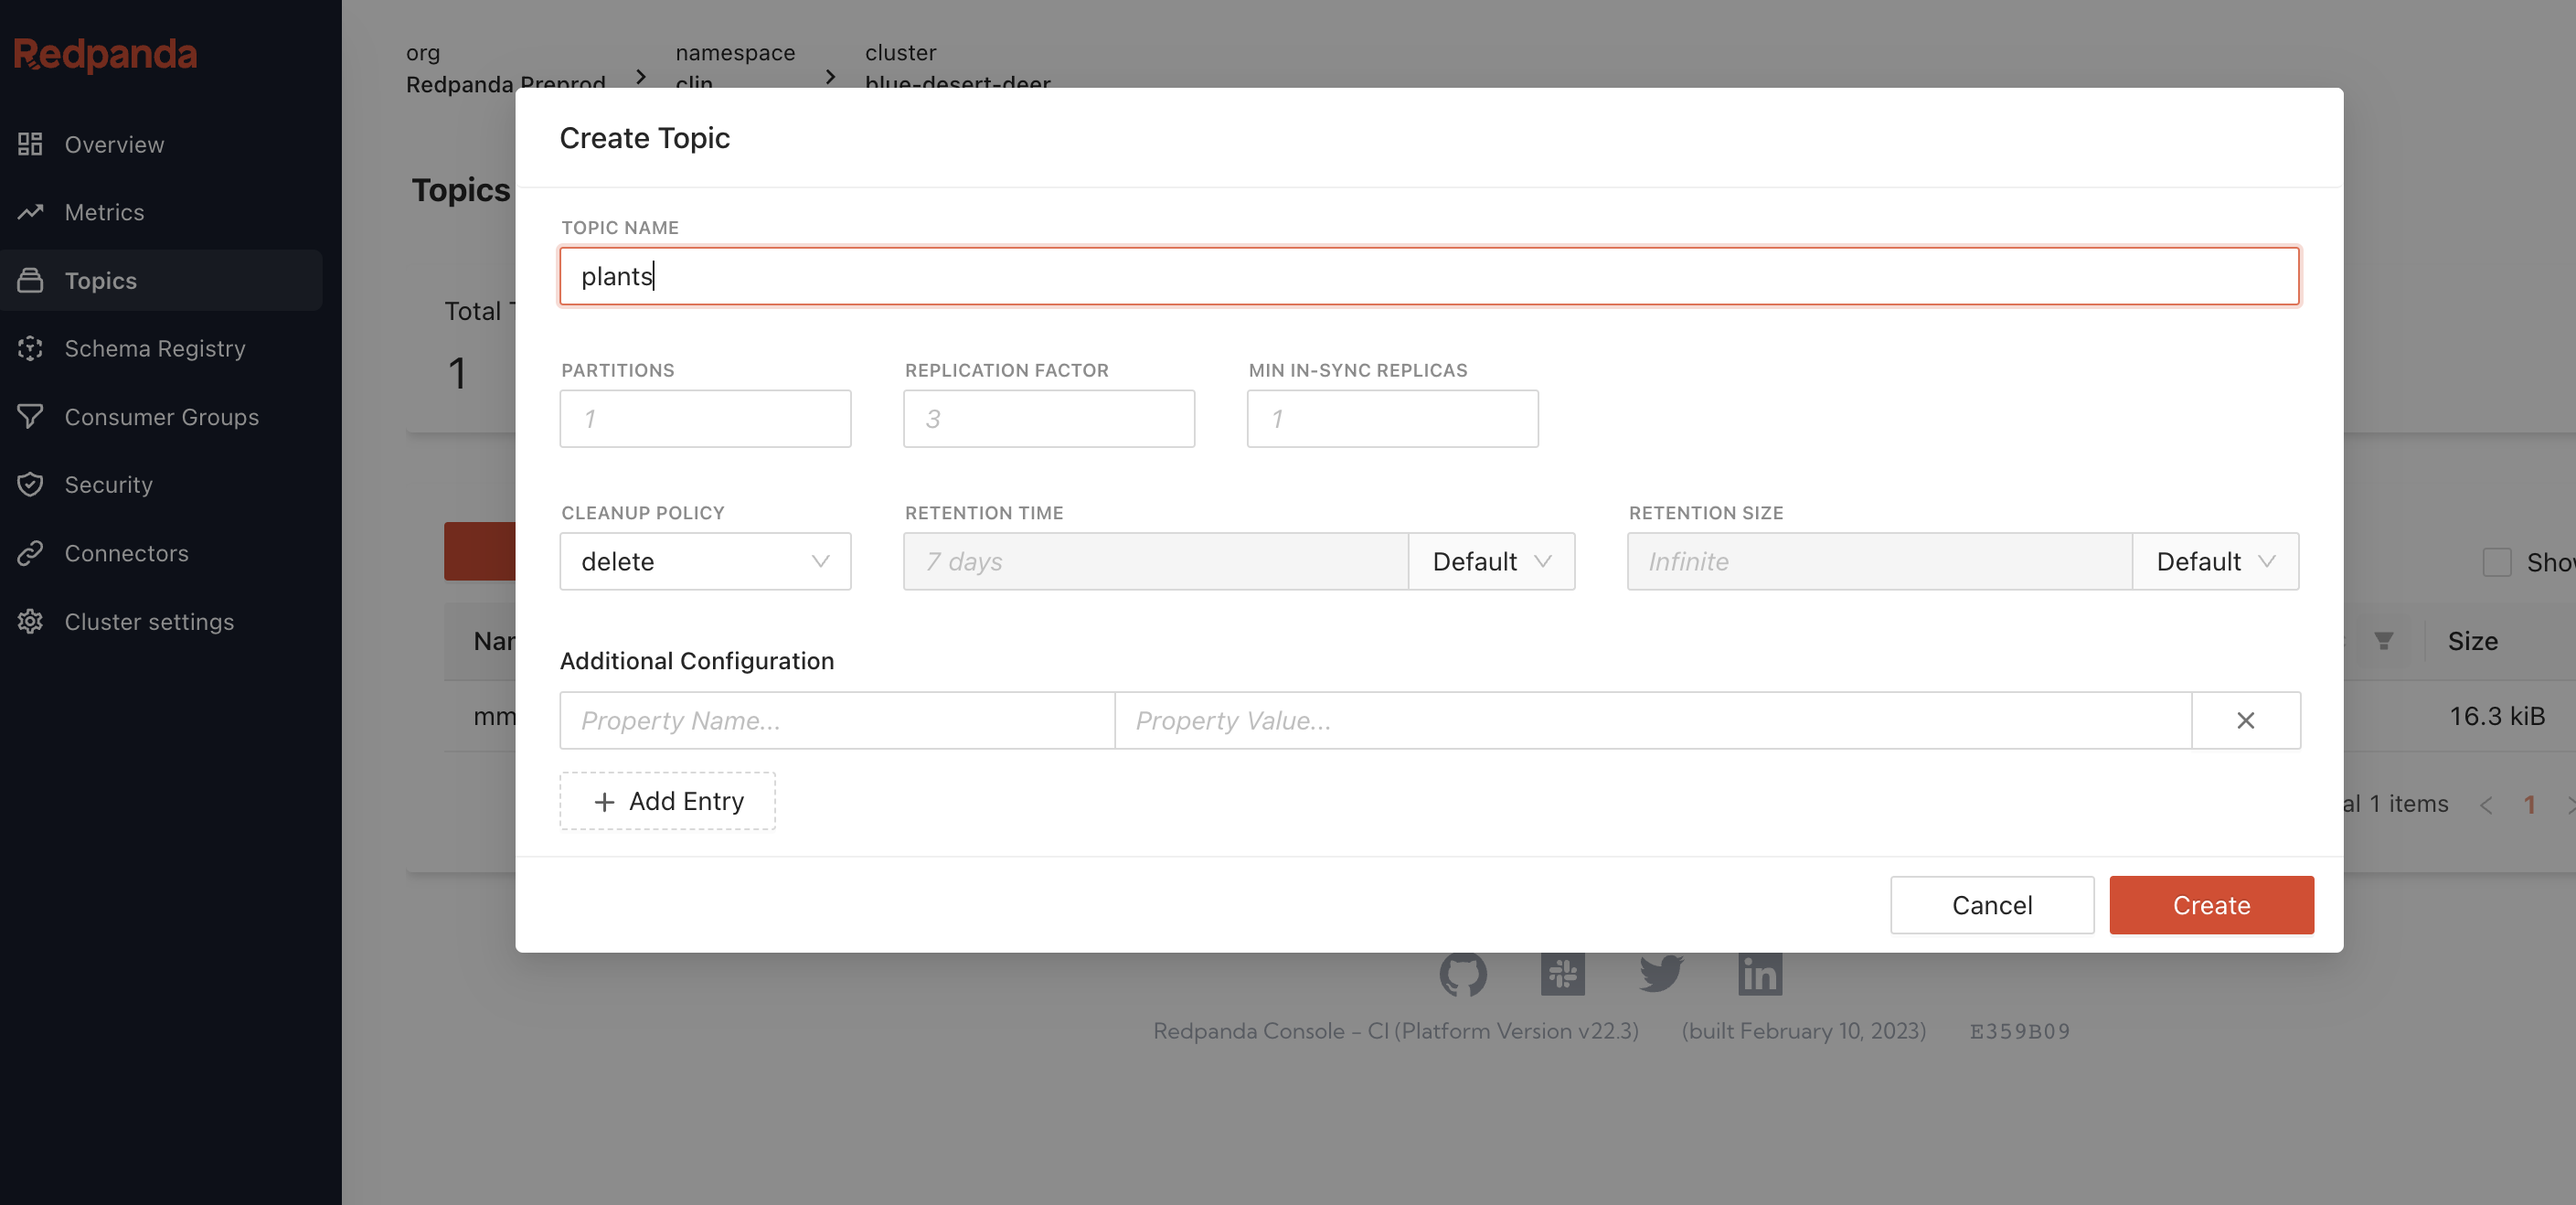Click the LinkedIn icon in the footer
Image resolution: width=2576 pixels, height=1205 pixels.
[x=1759, y=974]
